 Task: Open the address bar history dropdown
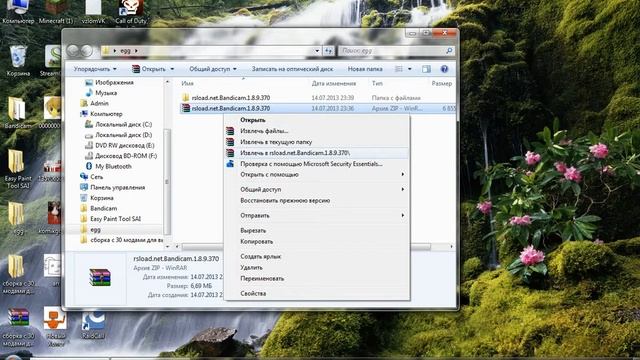click(317, 51)
